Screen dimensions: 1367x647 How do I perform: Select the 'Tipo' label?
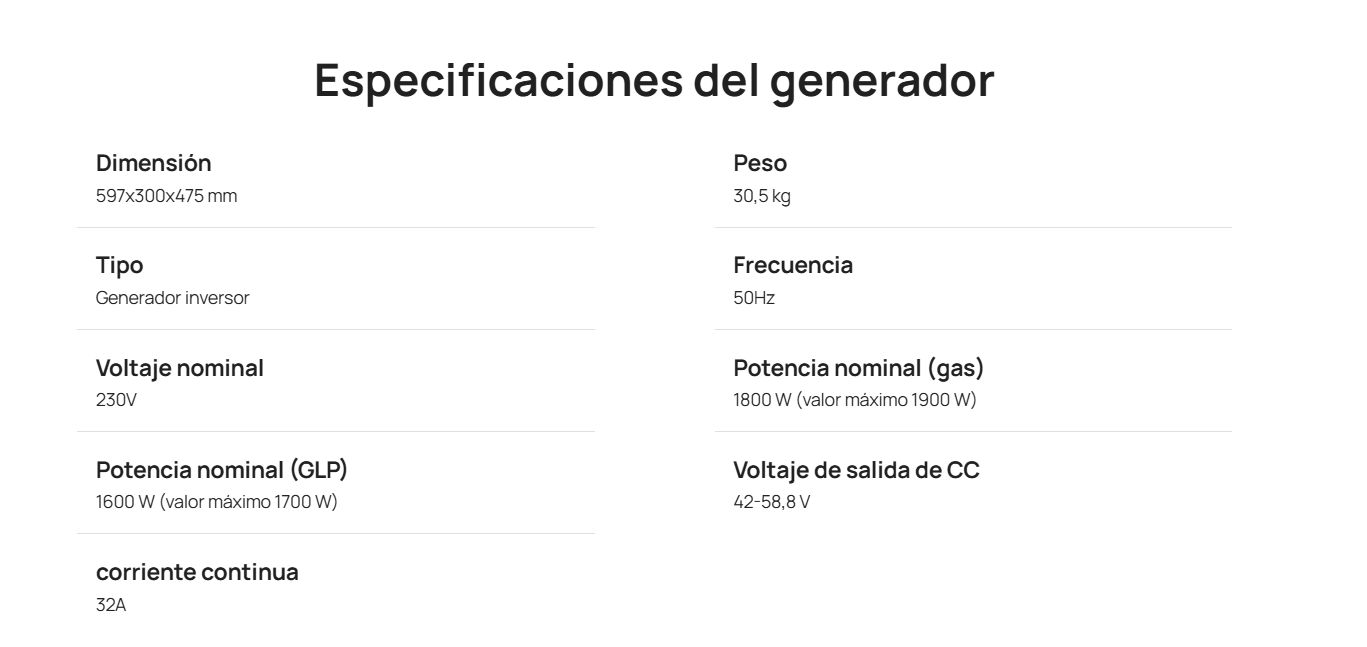(x=119, y=266)
